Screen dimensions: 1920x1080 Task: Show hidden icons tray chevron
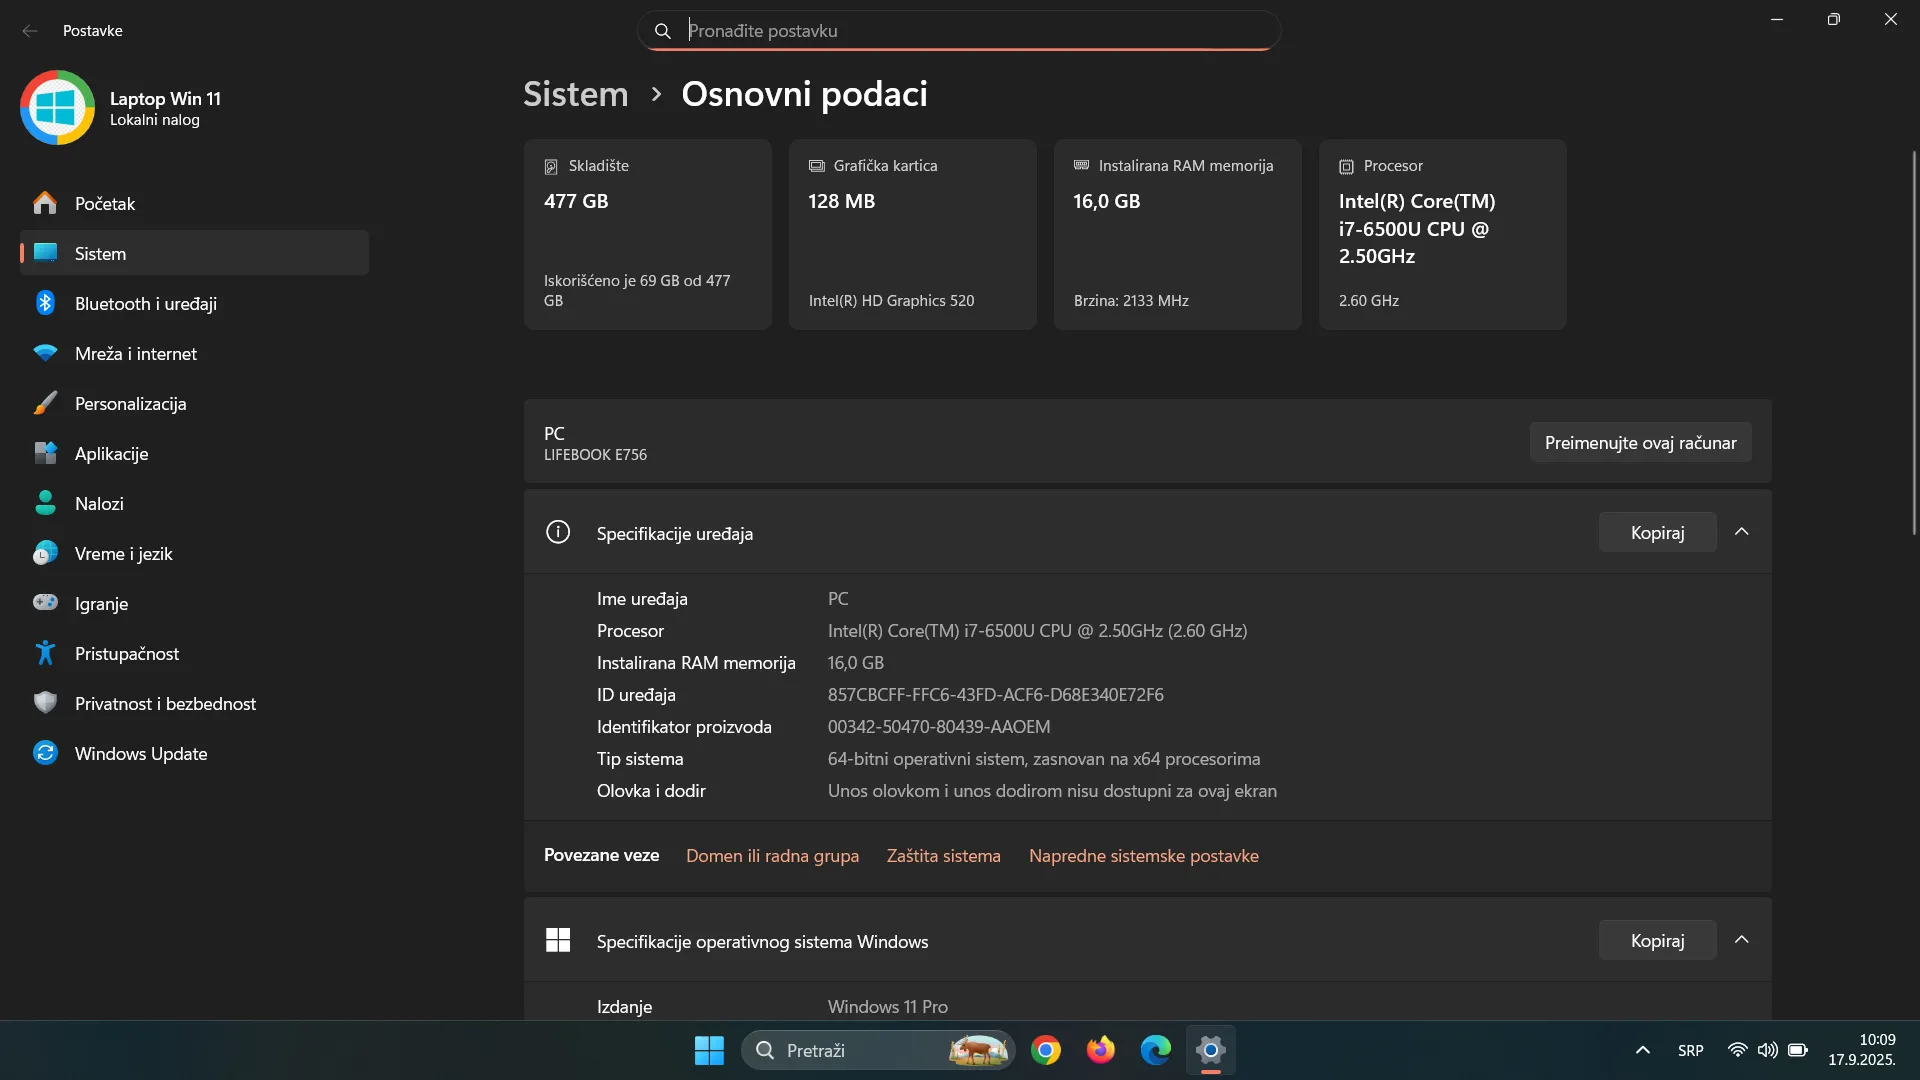[1642, 1050]
